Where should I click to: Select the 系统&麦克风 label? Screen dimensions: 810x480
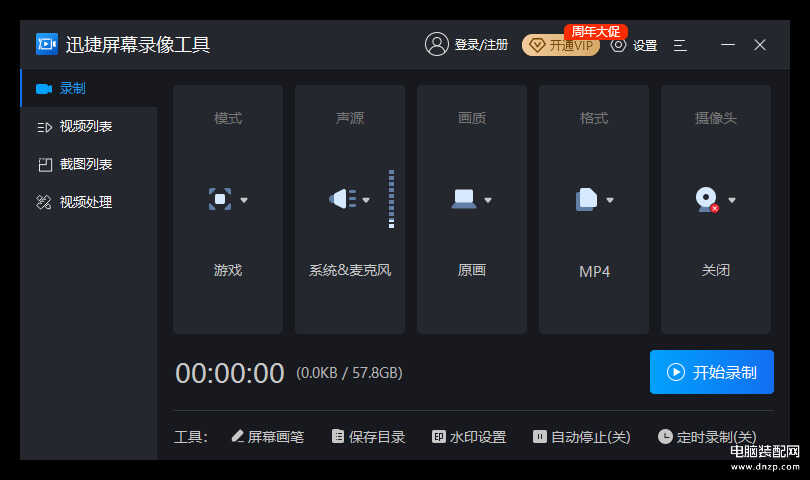350,270
